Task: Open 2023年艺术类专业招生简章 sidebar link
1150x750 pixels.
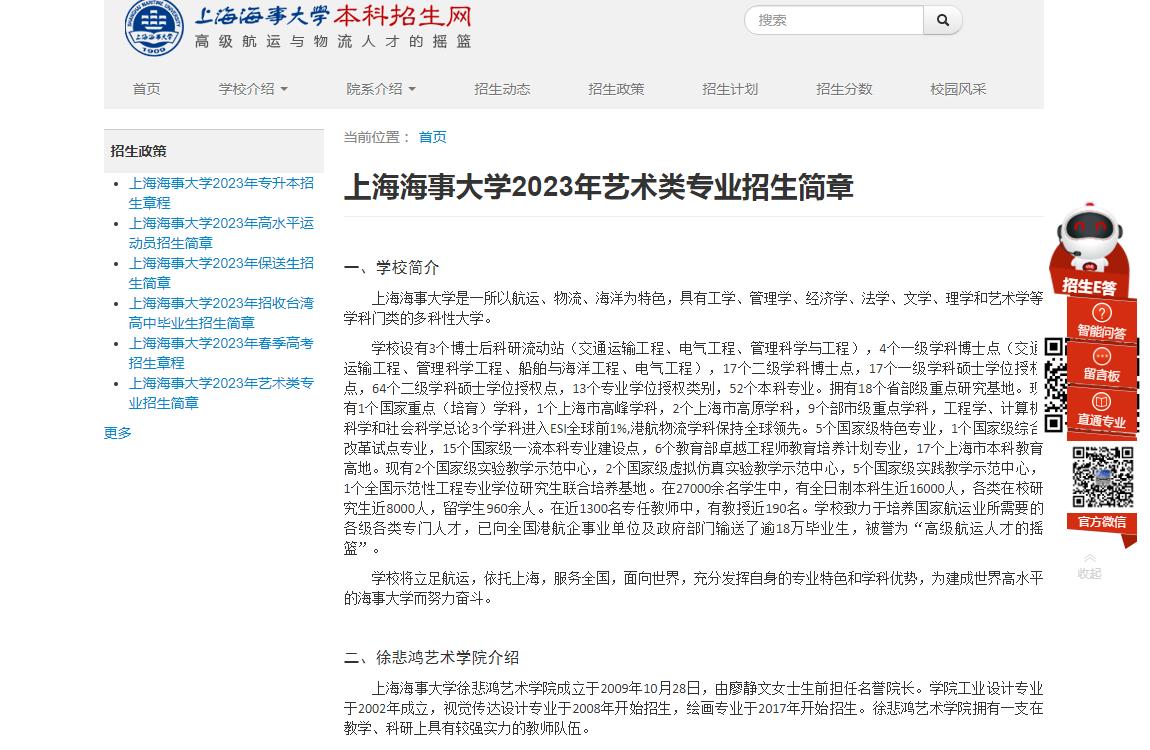Action: 221,393
